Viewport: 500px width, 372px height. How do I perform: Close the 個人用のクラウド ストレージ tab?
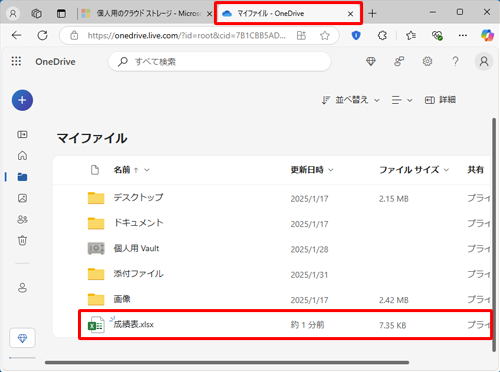[209, 14]
